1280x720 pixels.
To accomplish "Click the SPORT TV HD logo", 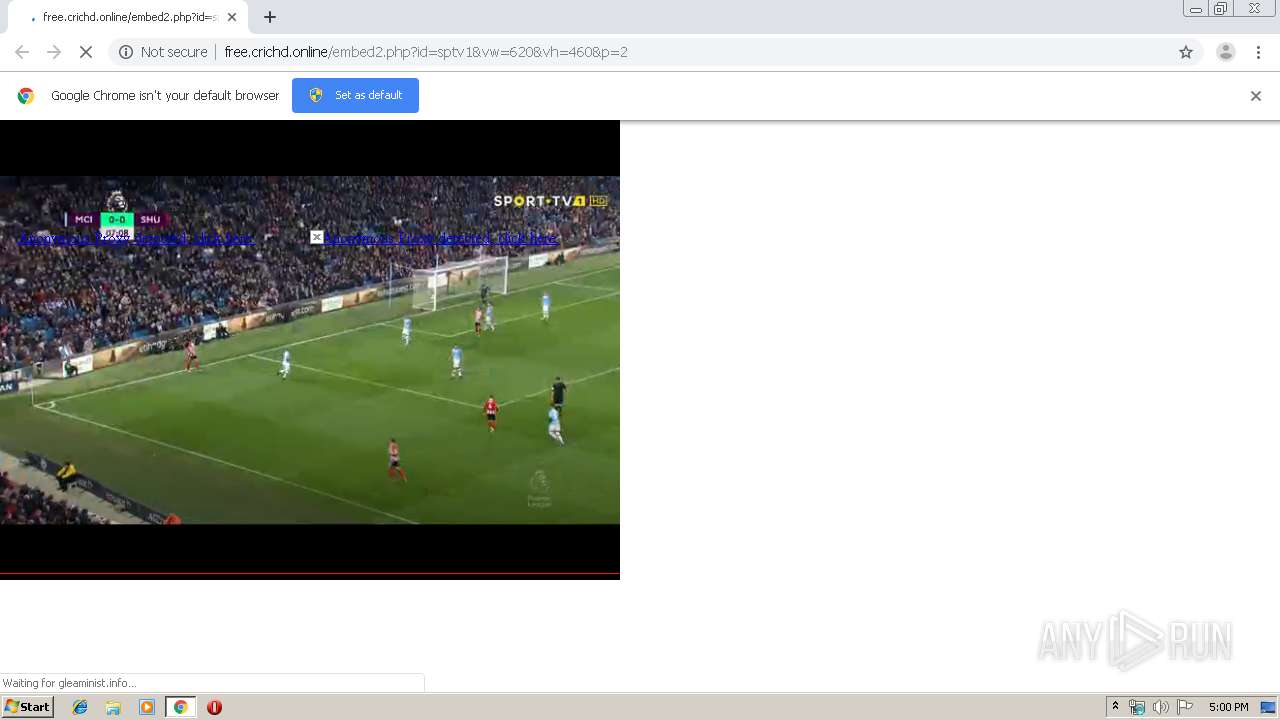I will pyautogui.click(x=551, y=201).
